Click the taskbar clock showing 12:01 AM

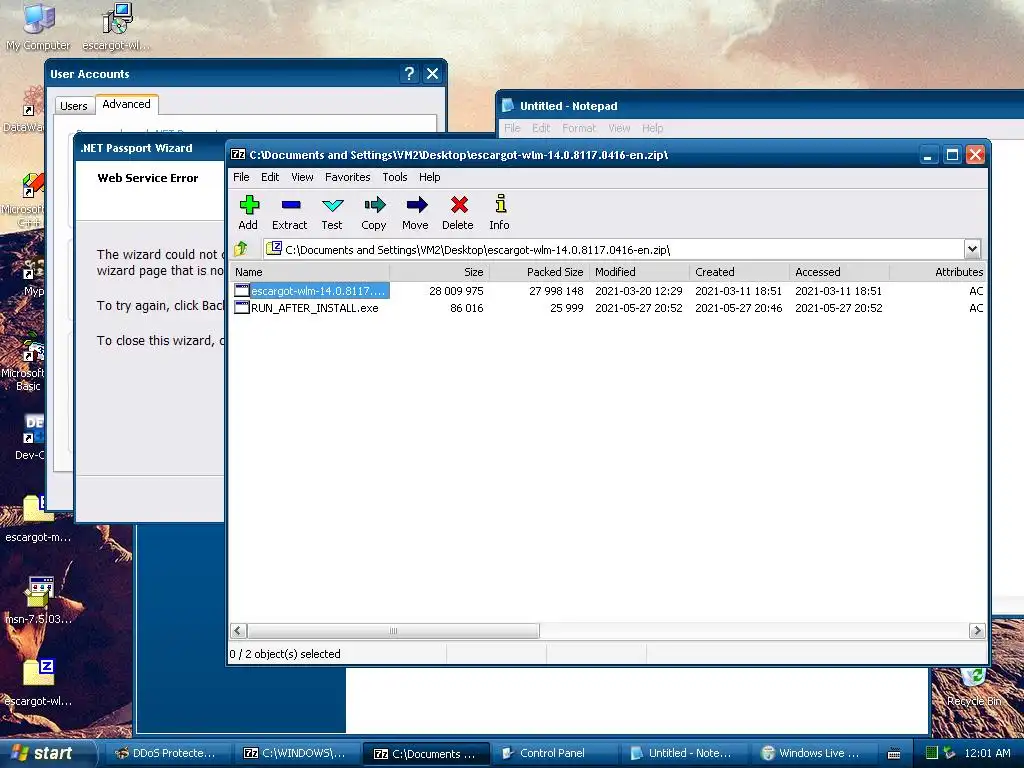987,753
